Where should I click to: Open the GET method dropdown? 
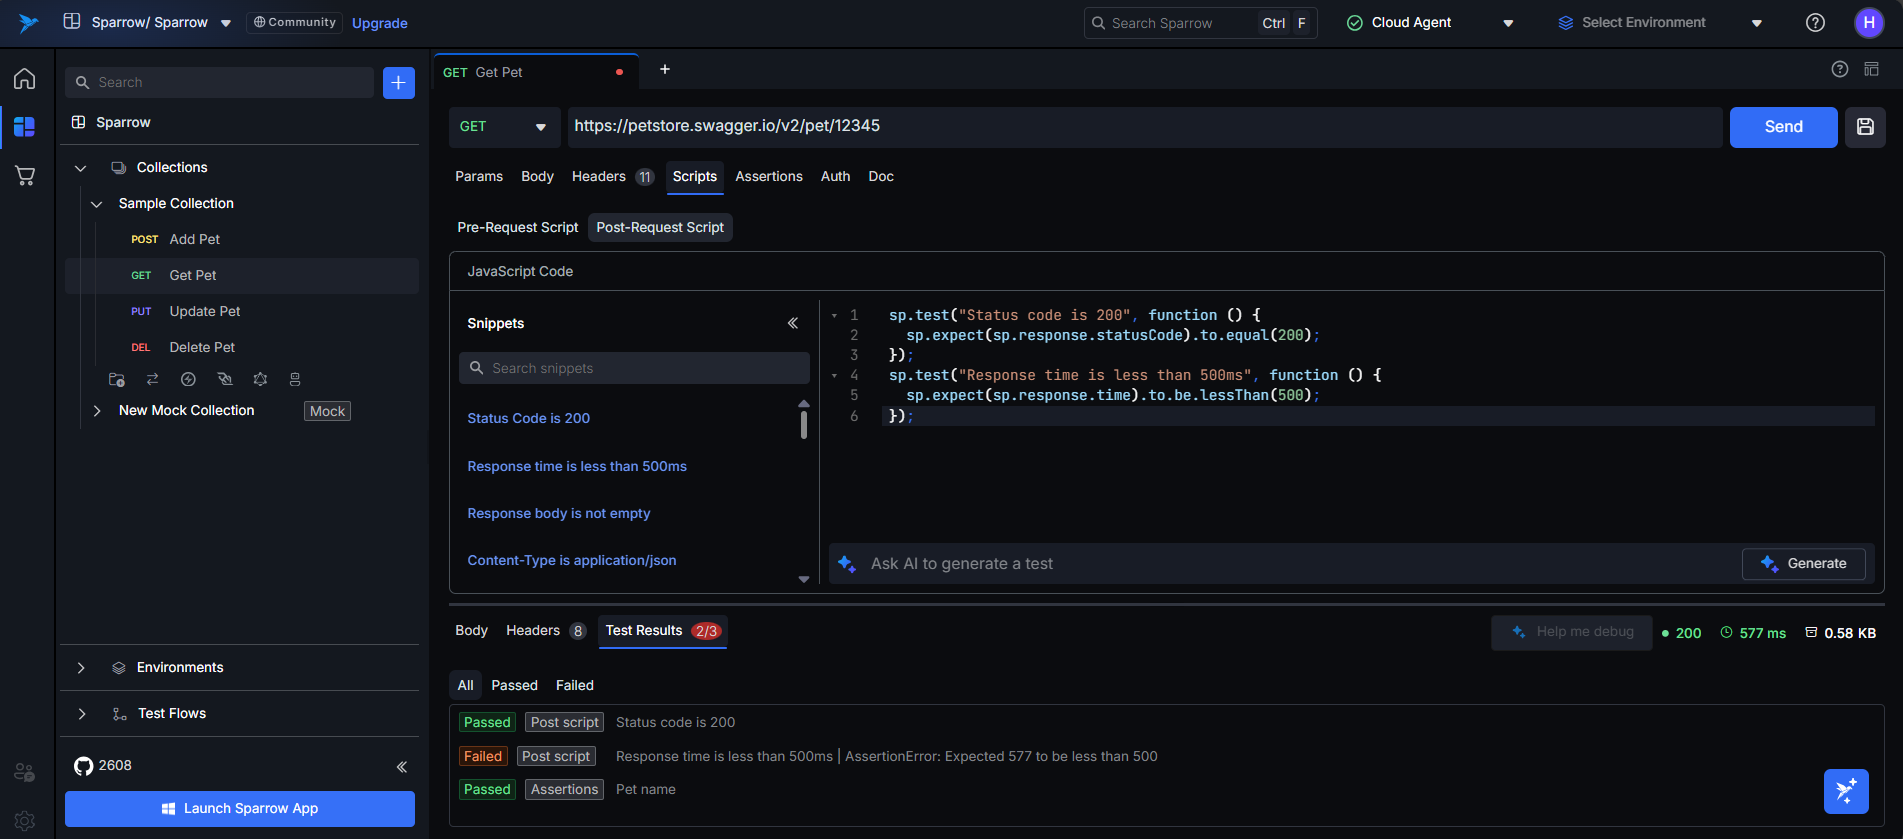click(x=503, y=127)
